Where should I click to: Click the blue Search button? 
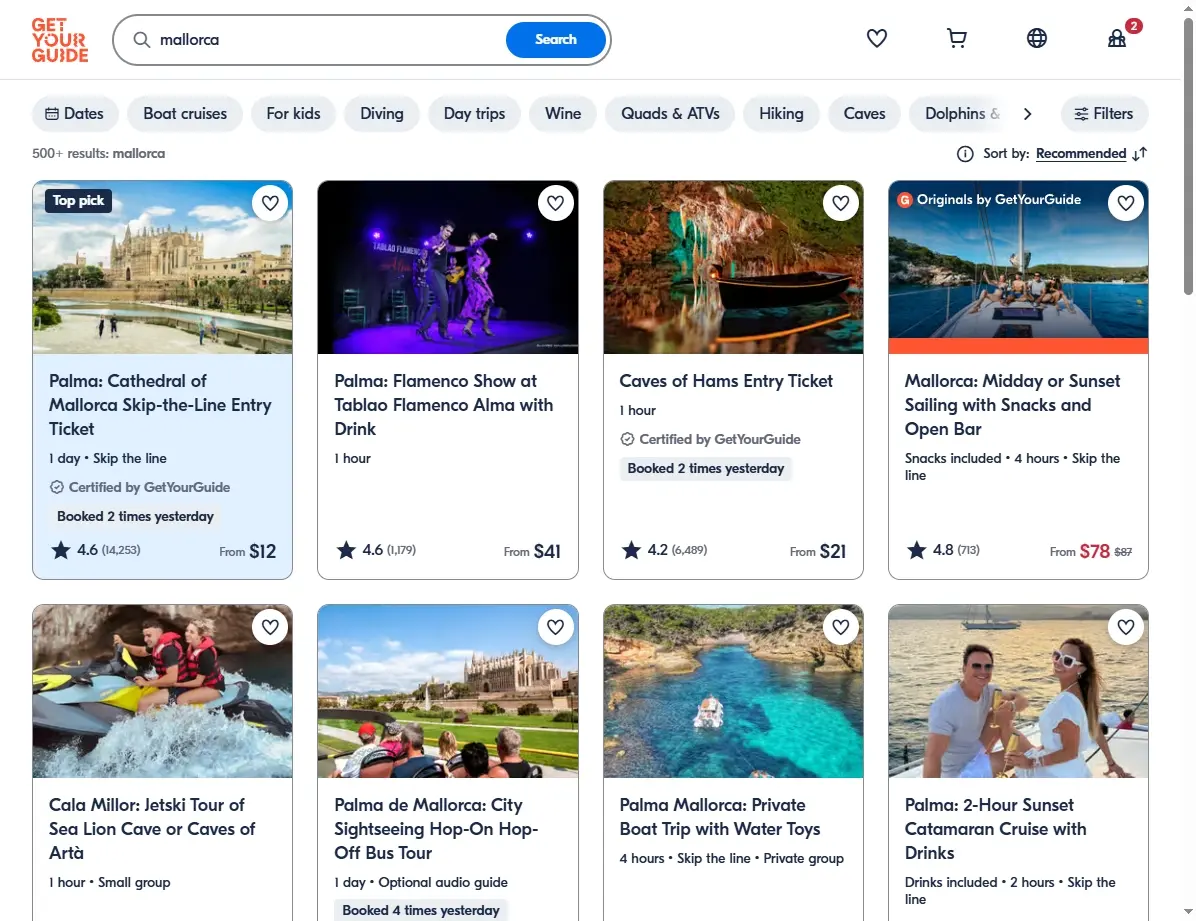tap(555, 40)
